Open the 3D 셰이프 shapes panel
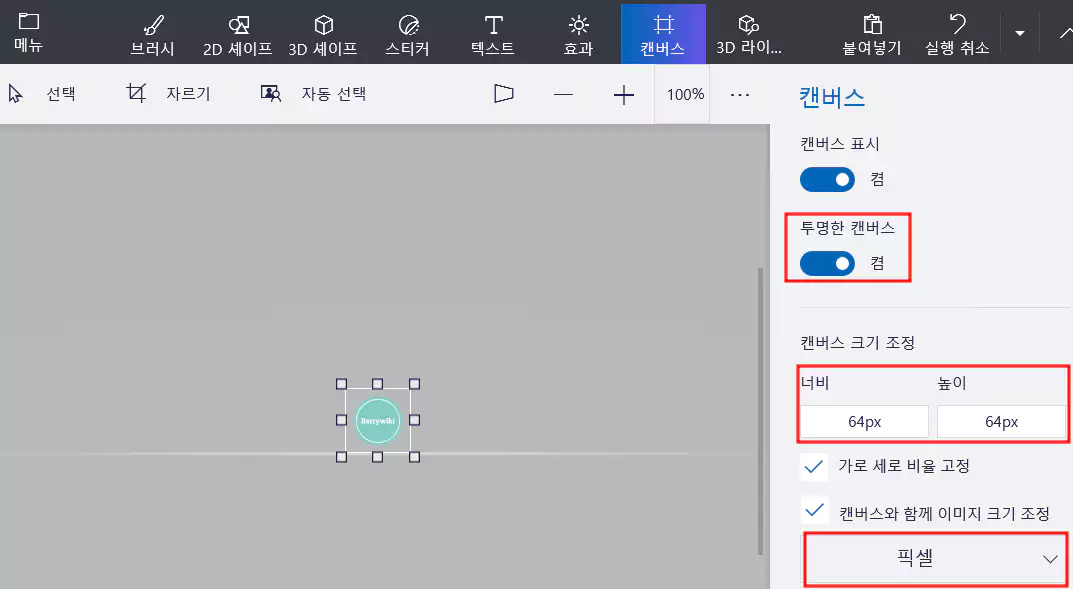1073x589 pixels. pos(322,32)
